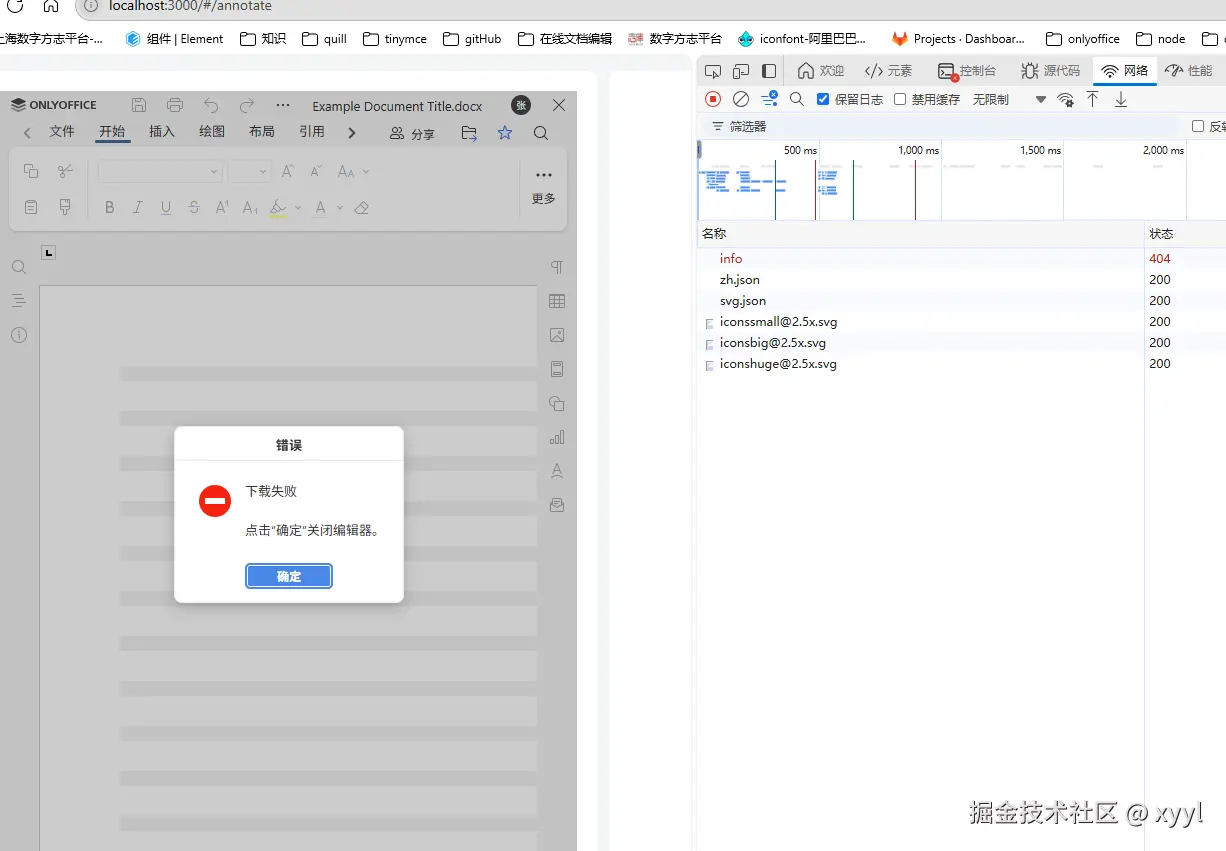Open Shape settings in the right sidebar

(557, 403)
